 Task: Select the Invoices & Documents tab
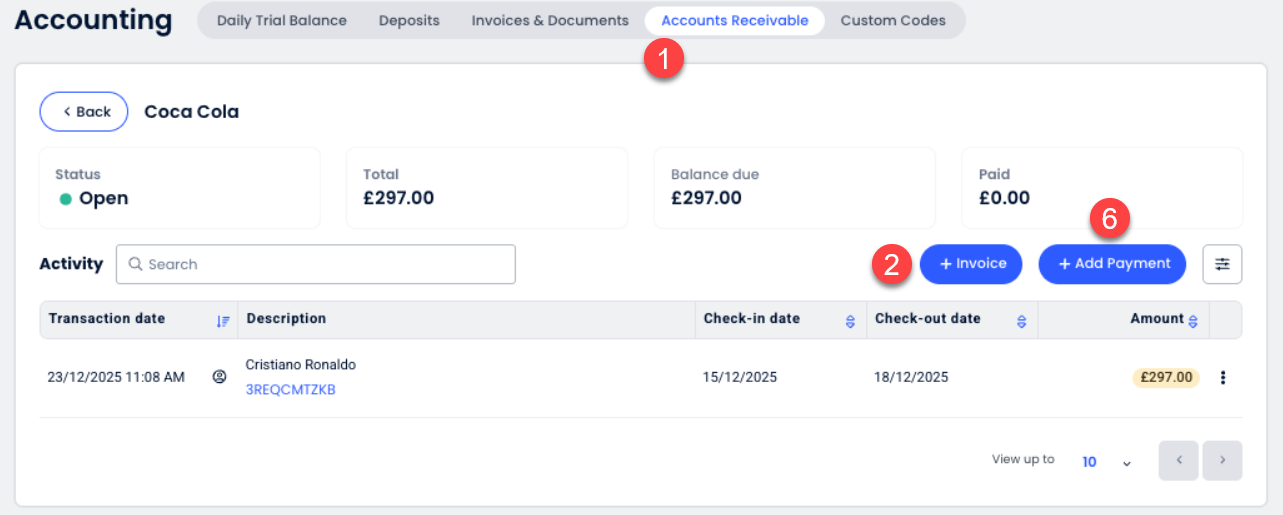pos(550,20)
